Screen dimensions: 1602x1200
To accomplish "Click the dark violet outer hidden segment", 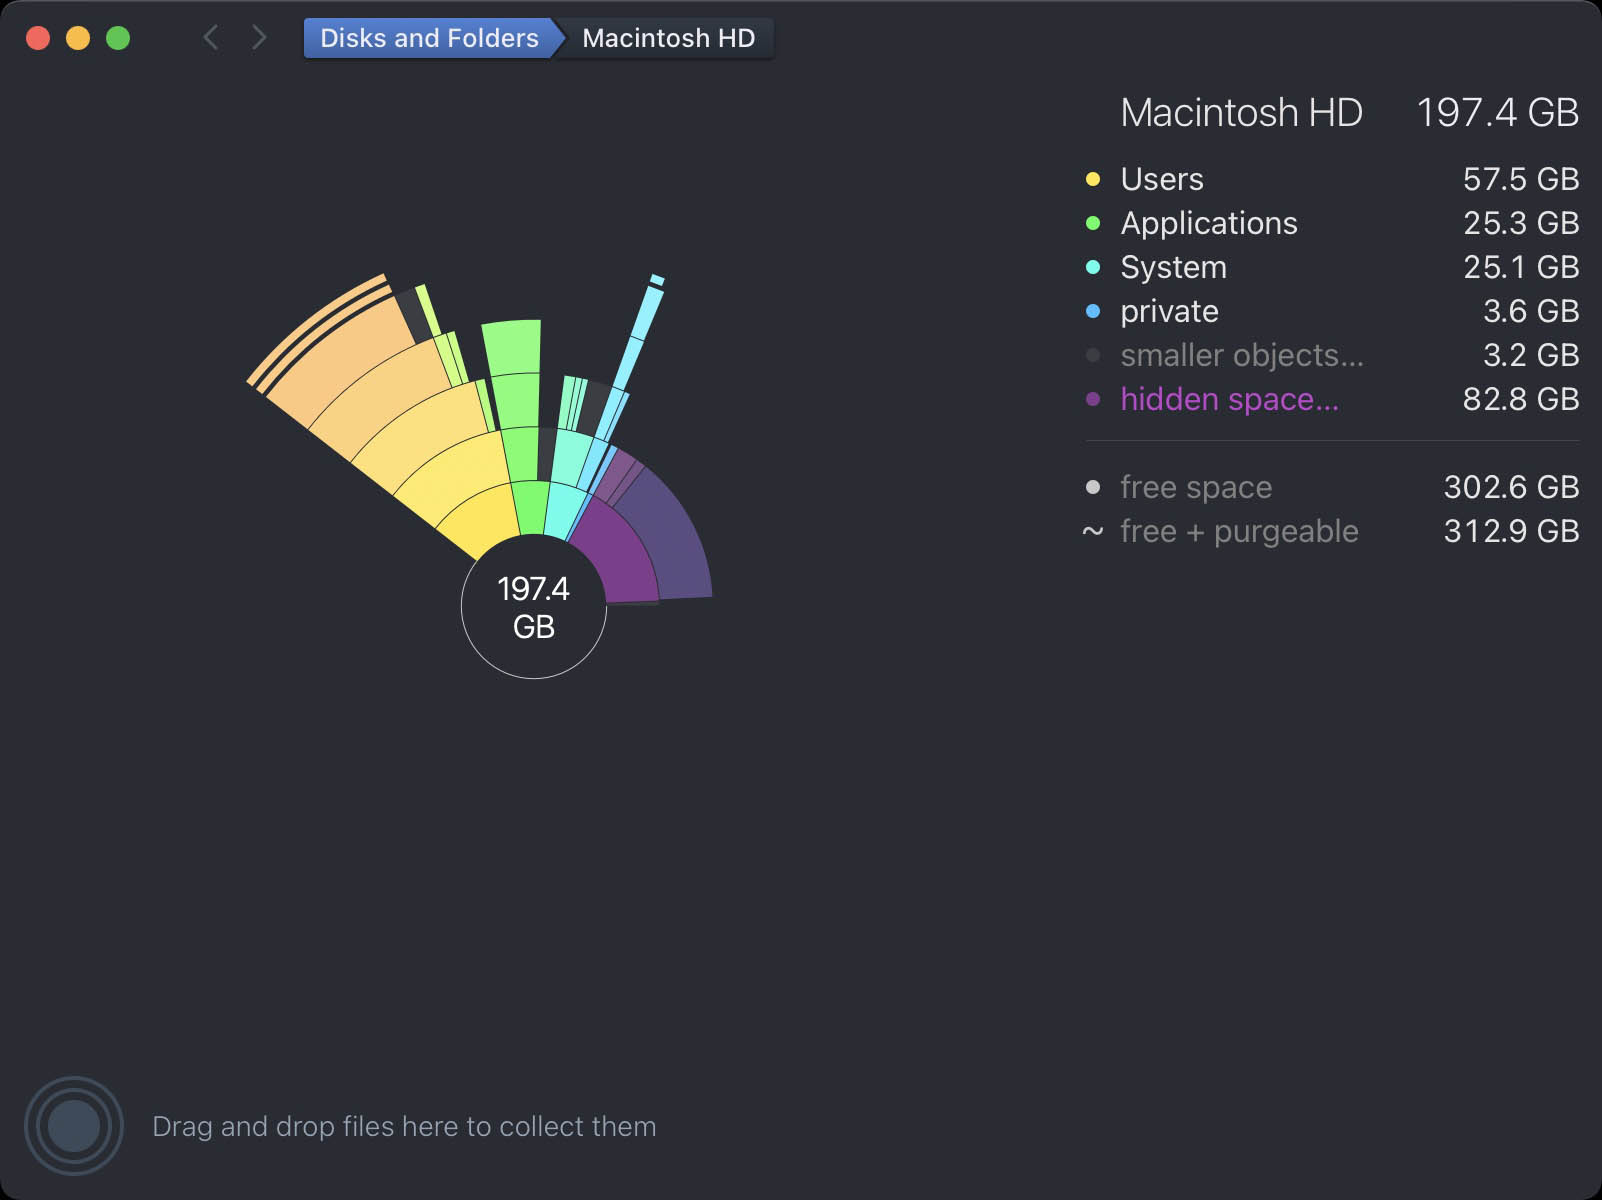I will 668,540.
